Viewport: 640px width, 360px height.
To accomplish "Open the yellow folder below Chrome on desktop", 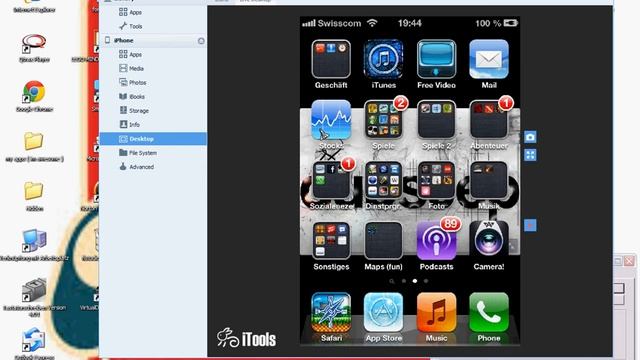I will (33, 141).
